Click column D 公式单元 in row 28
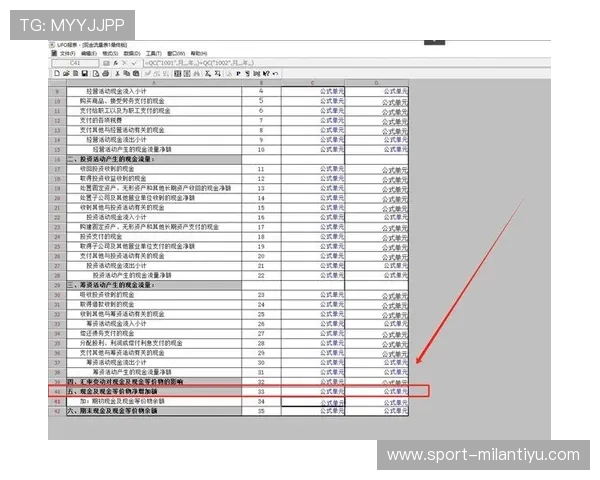Viewport: 600px width, 480px height. (x=377, y=276)
